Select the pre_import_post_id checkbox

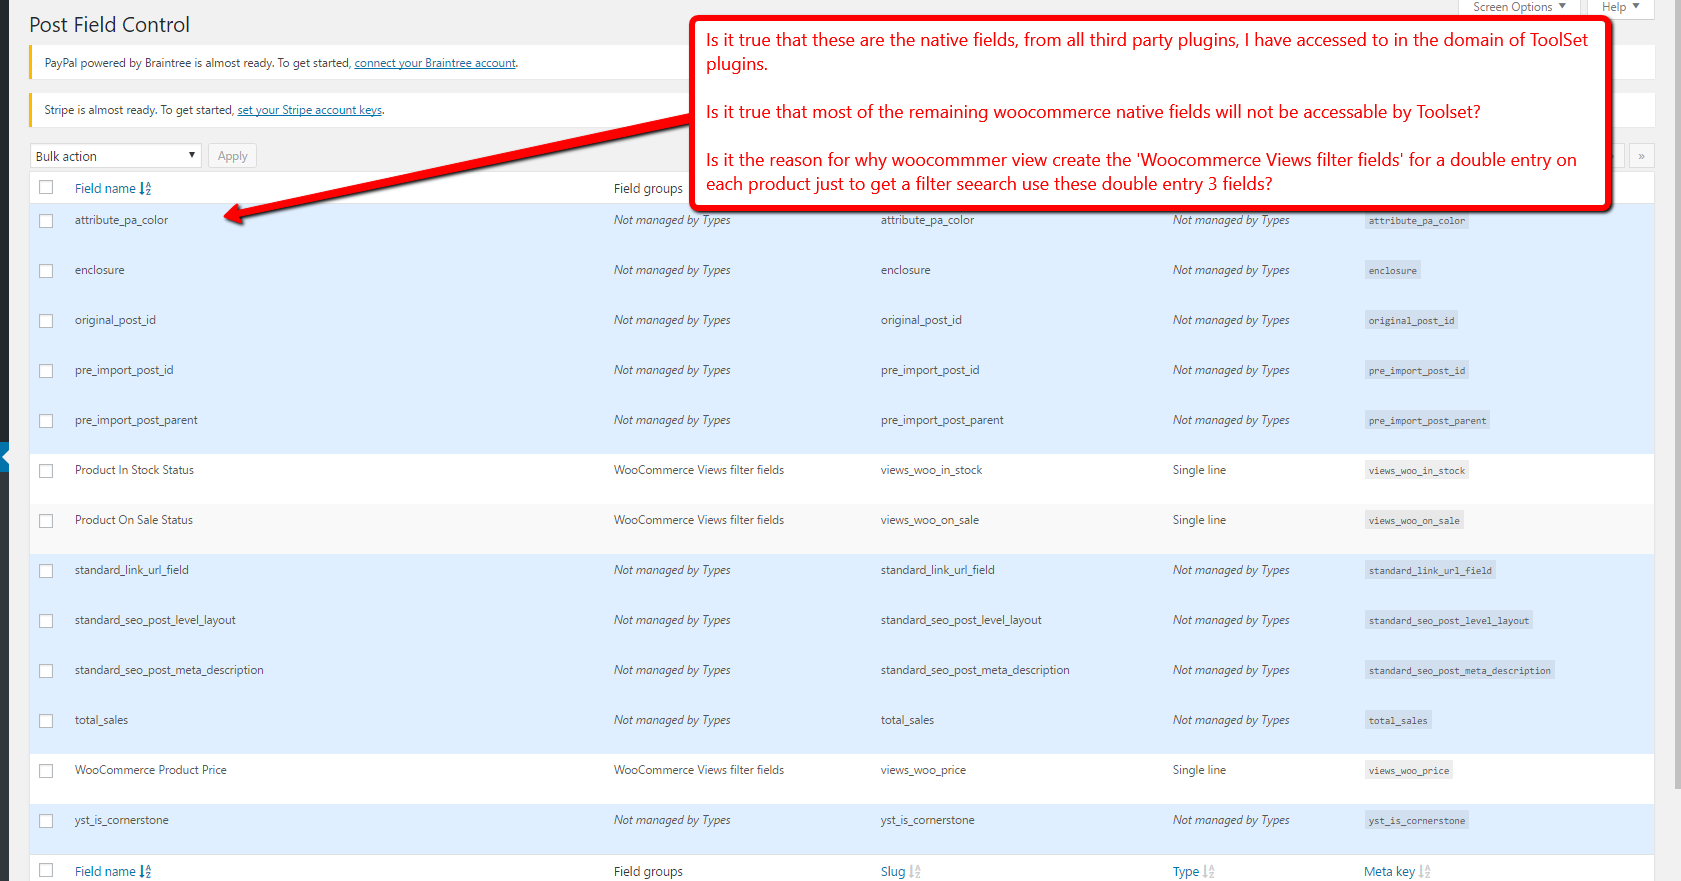tap(46, 371)
